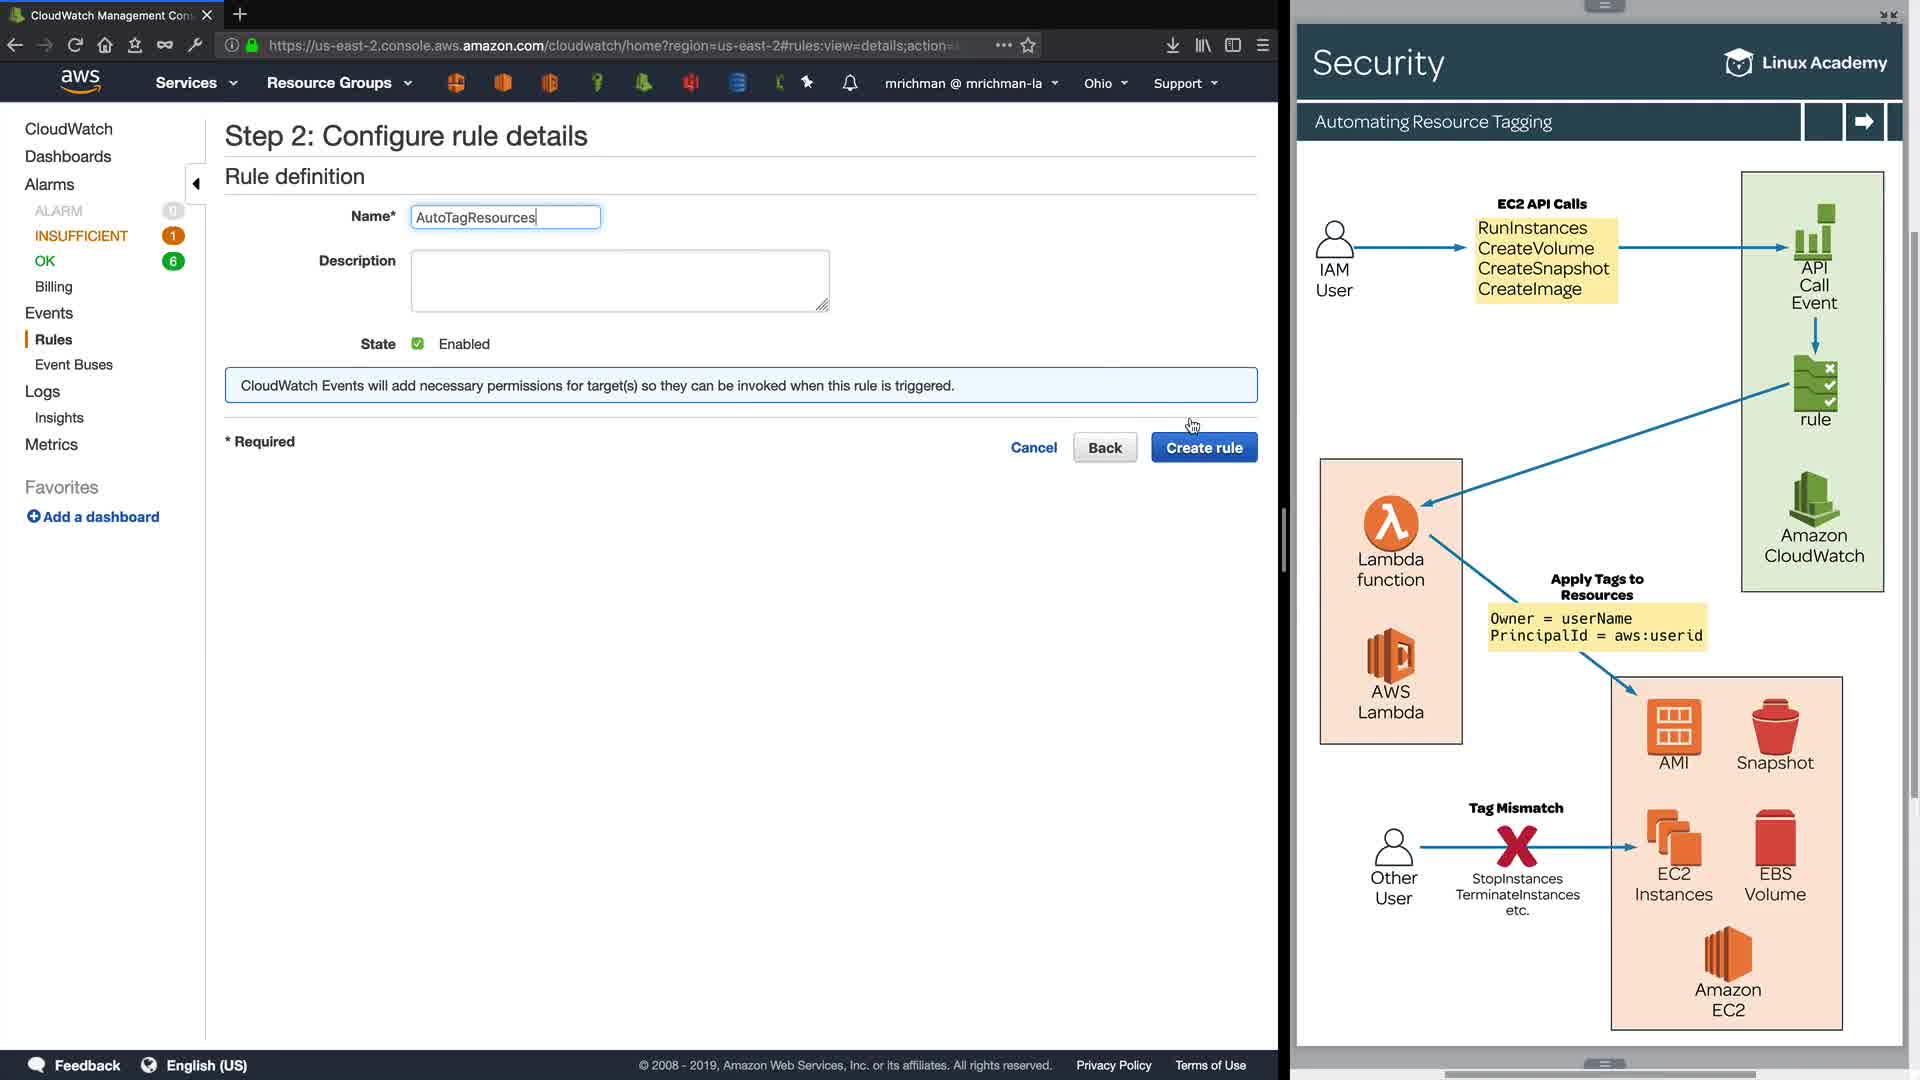Open Event Buses in the sidebar
1920x1080 pixels.
(x=74, y=365)
